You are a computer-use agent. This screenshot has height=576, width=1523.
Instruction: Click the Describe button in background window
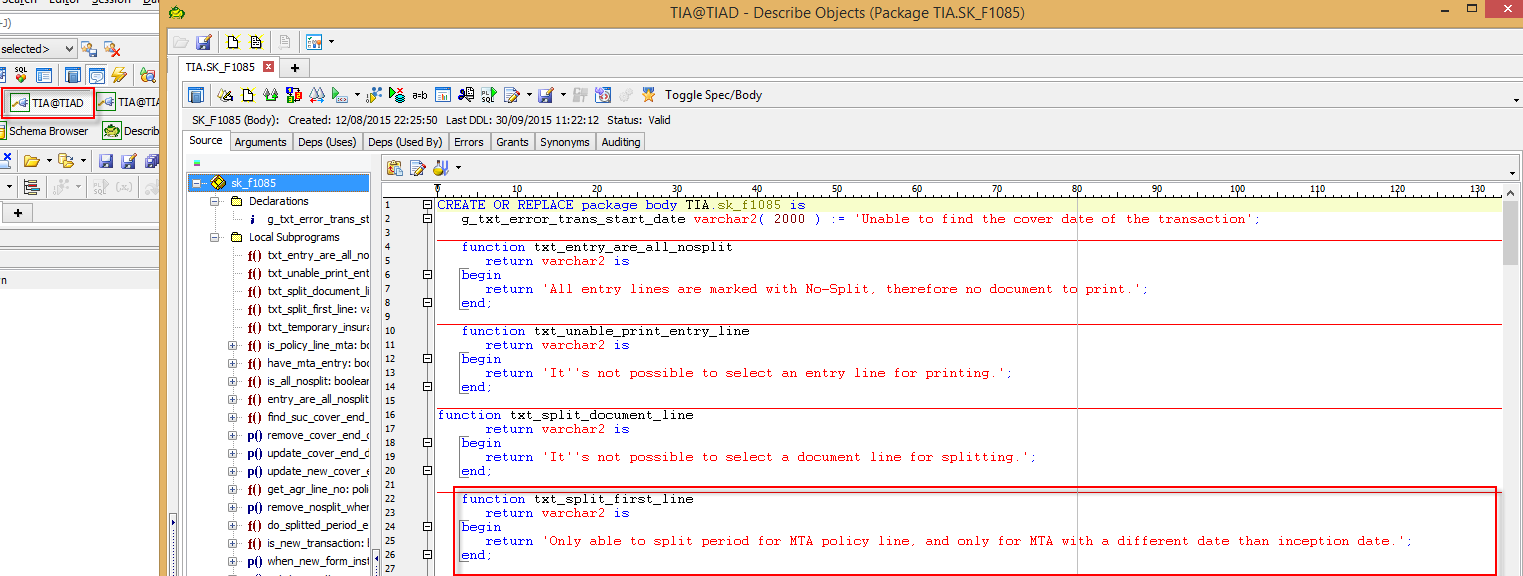click(131, 131)
